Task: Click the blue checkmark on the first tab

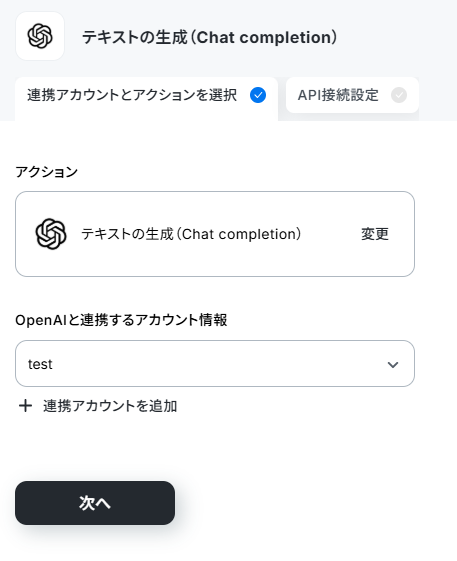Action: (258, 95)
